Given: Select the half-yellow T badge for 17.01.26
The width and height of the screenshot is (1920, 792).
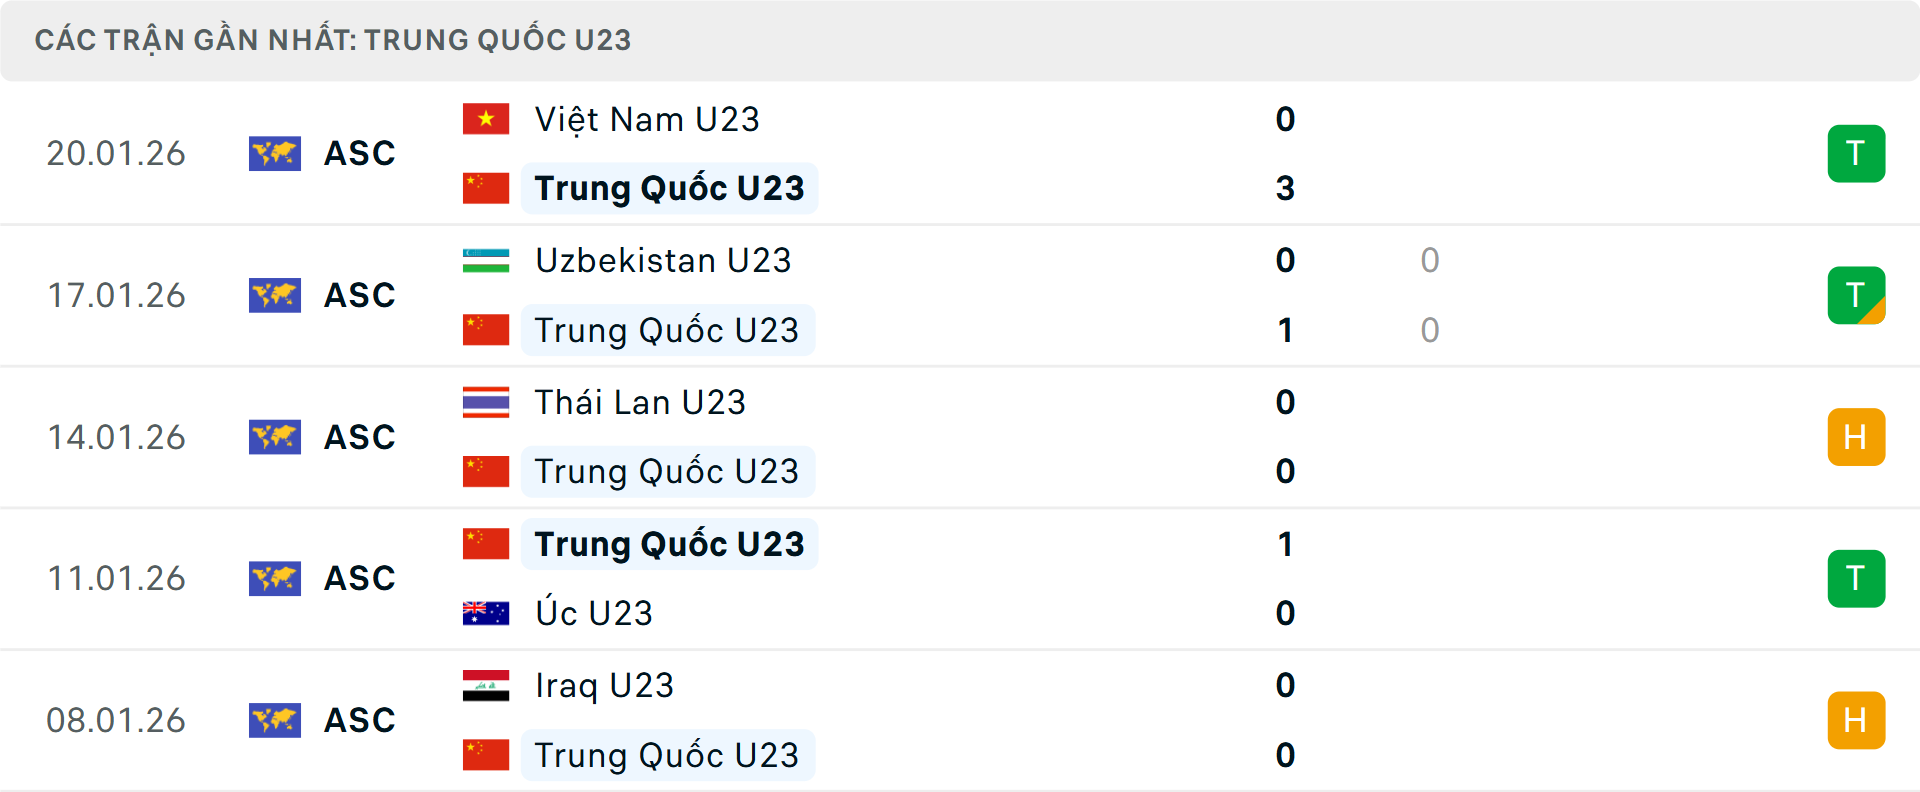Looking at the screenshot, I should point(1857,295).
